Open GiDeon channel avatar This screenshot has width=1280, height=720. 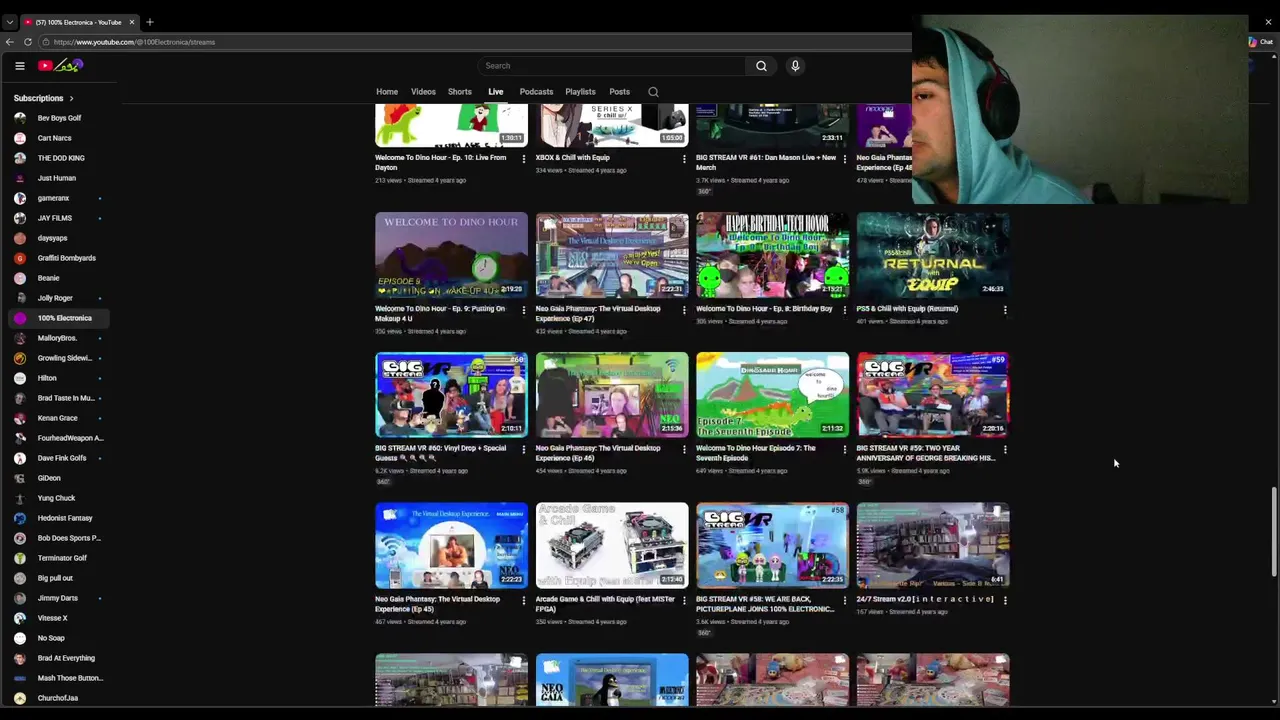(x=20, y=478)
